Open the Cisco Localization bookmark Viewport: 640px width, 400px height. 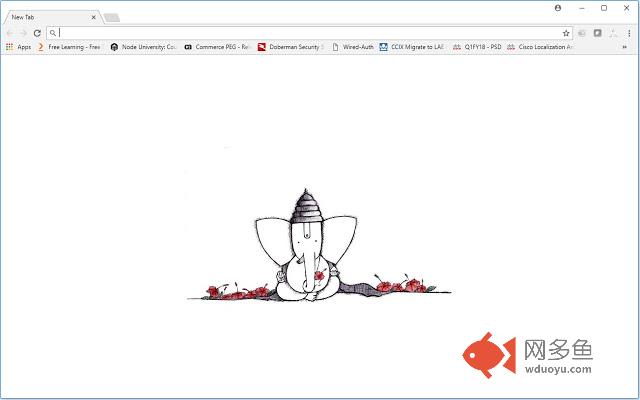tap(540, 47)
